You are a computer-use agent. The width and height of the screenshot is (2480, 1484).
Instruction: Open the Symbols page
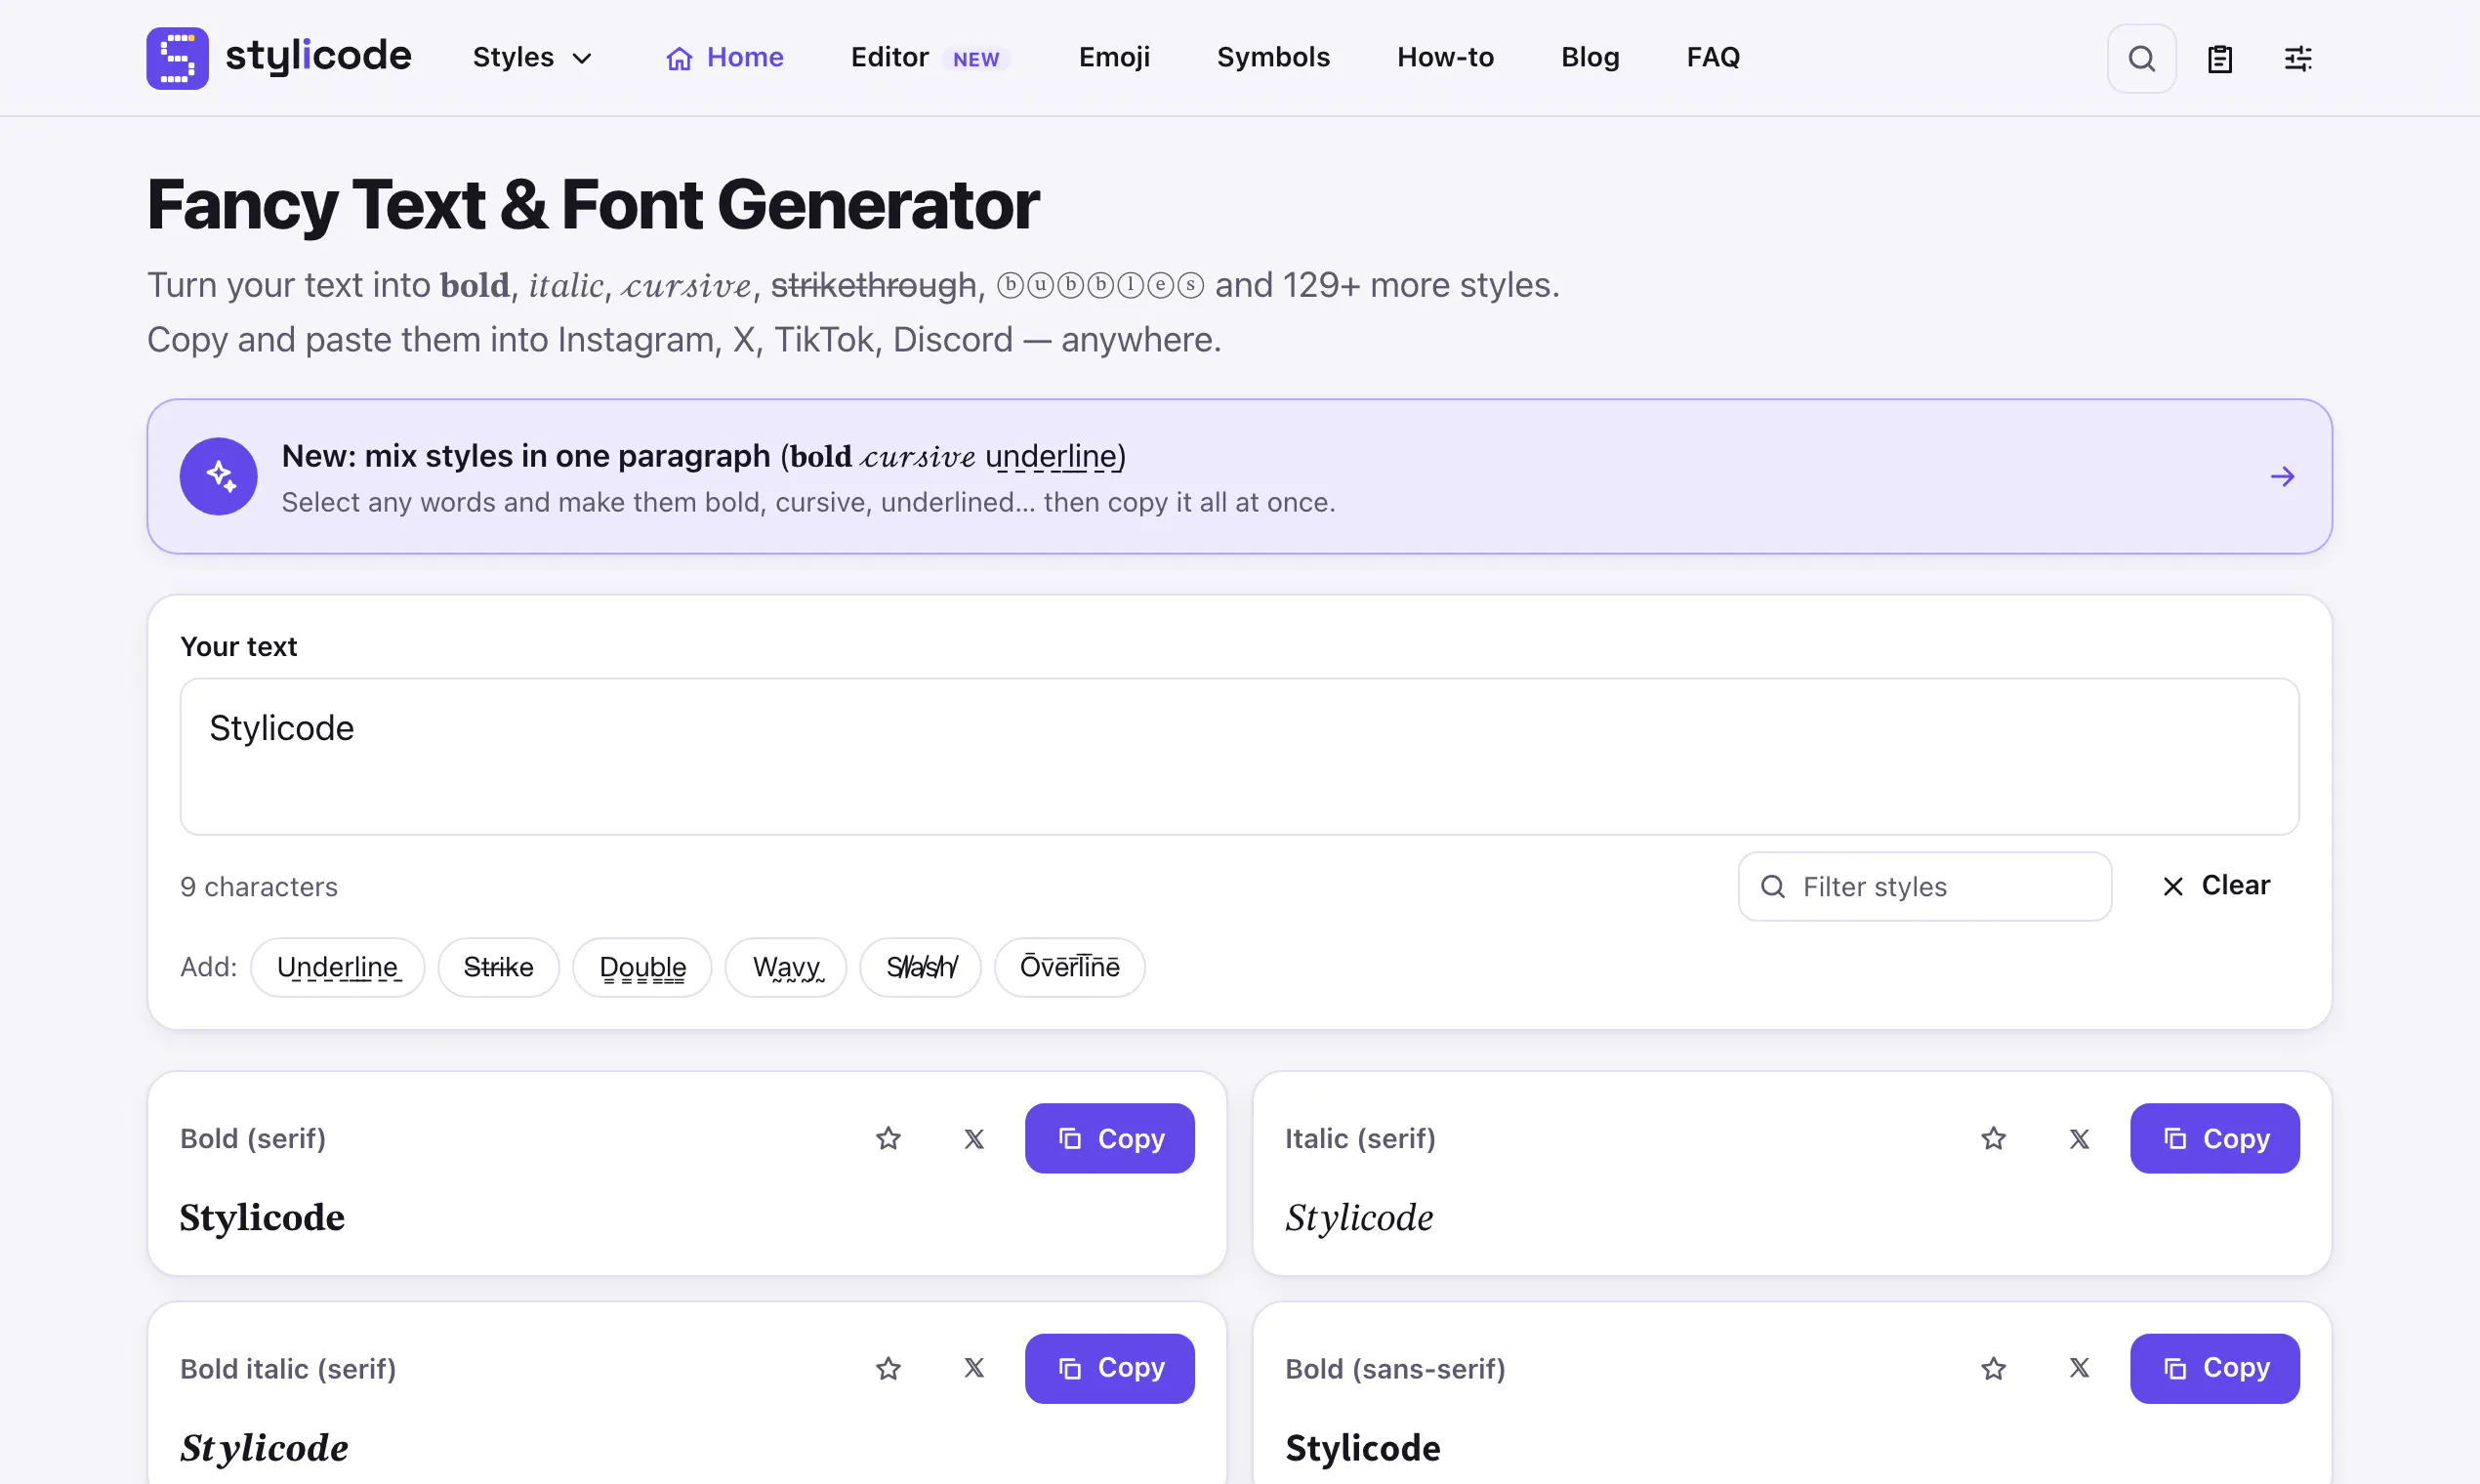pyautogui.click(x=1272, y=58)
